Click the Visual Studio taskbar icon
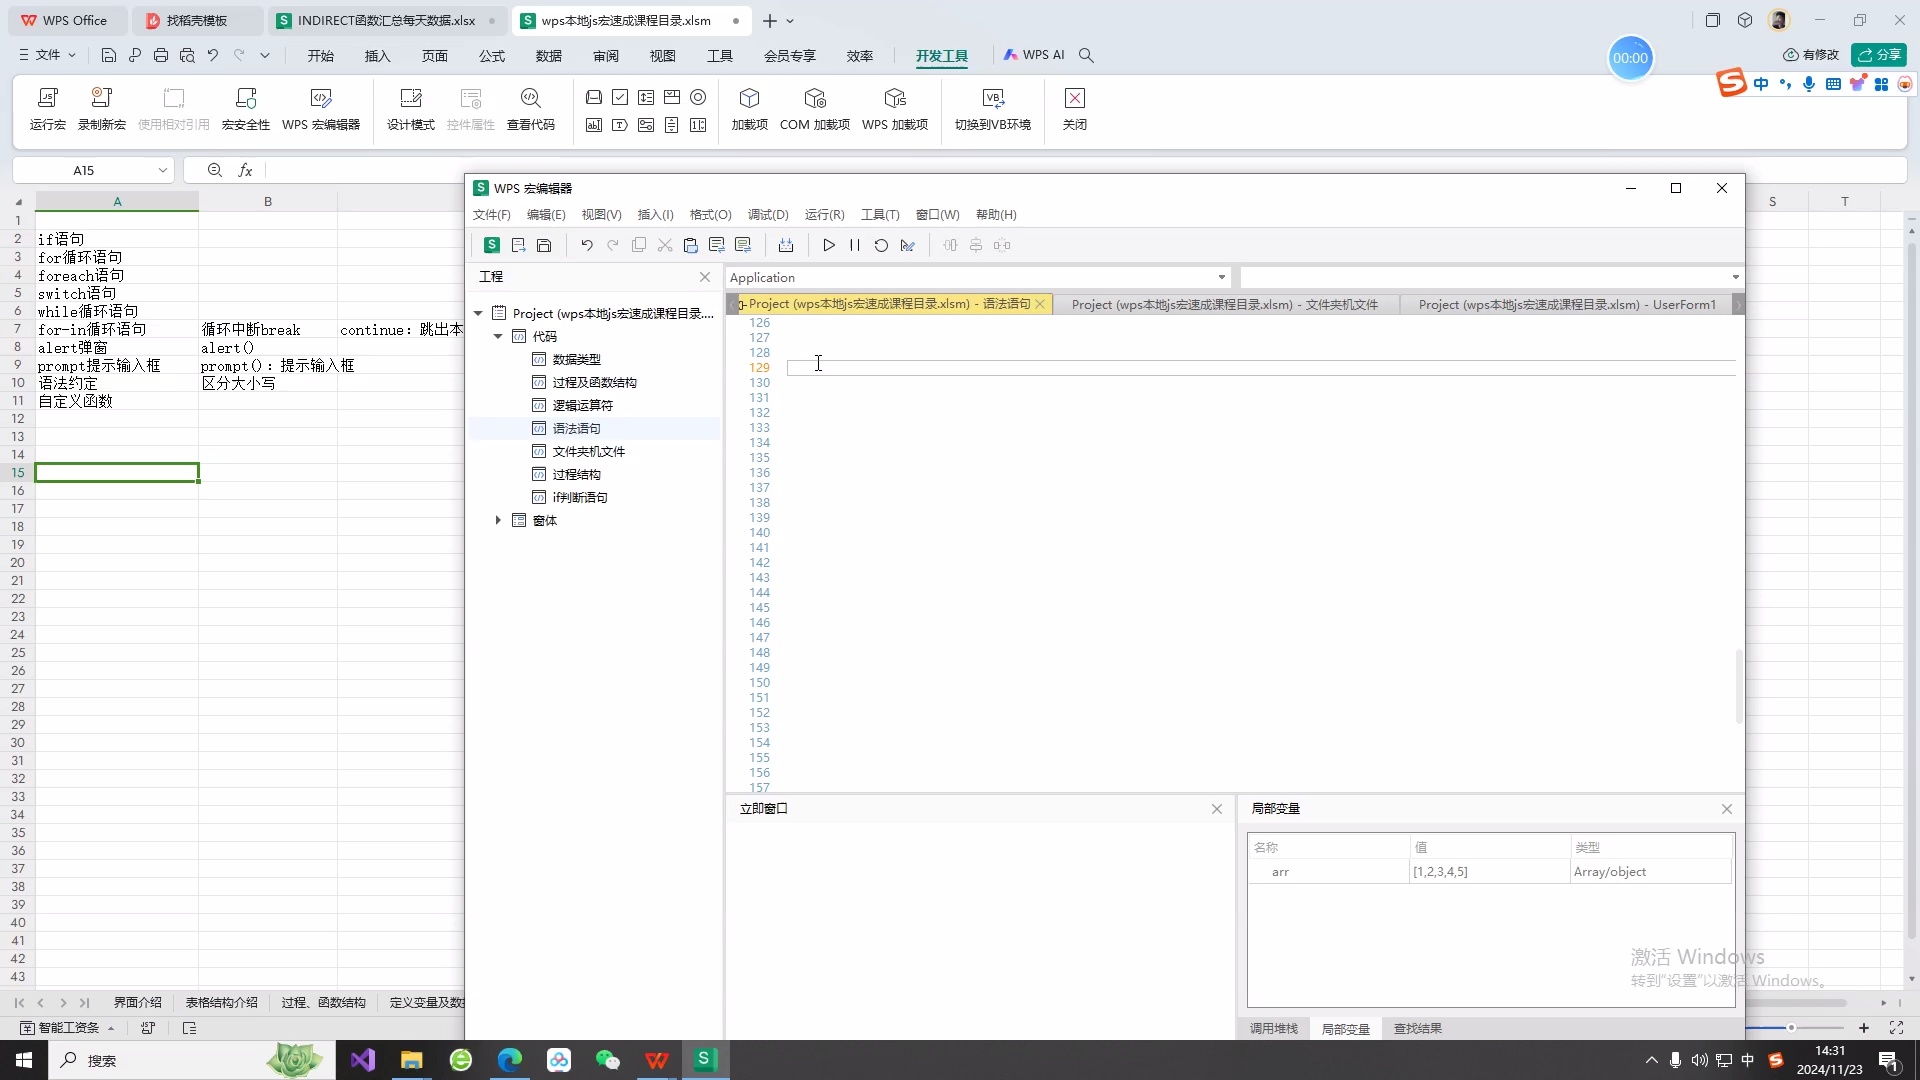The image size is (1920, 1080). click(x=362, y=1060)
